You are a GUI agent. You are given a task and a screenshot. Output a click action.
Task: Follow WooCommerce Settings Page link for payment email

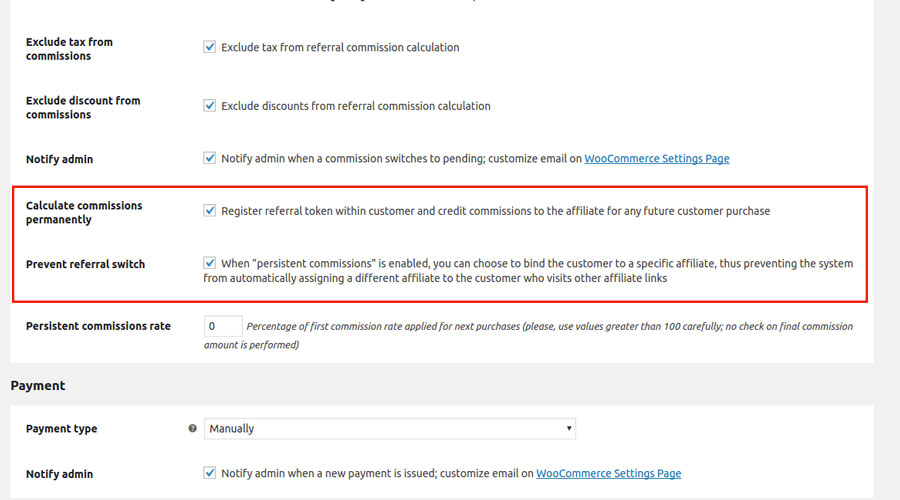point(608,474)
